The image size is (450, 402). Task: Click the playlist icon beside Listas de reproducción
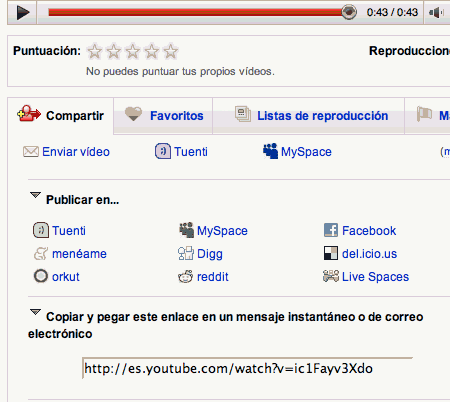coord(243,114)
